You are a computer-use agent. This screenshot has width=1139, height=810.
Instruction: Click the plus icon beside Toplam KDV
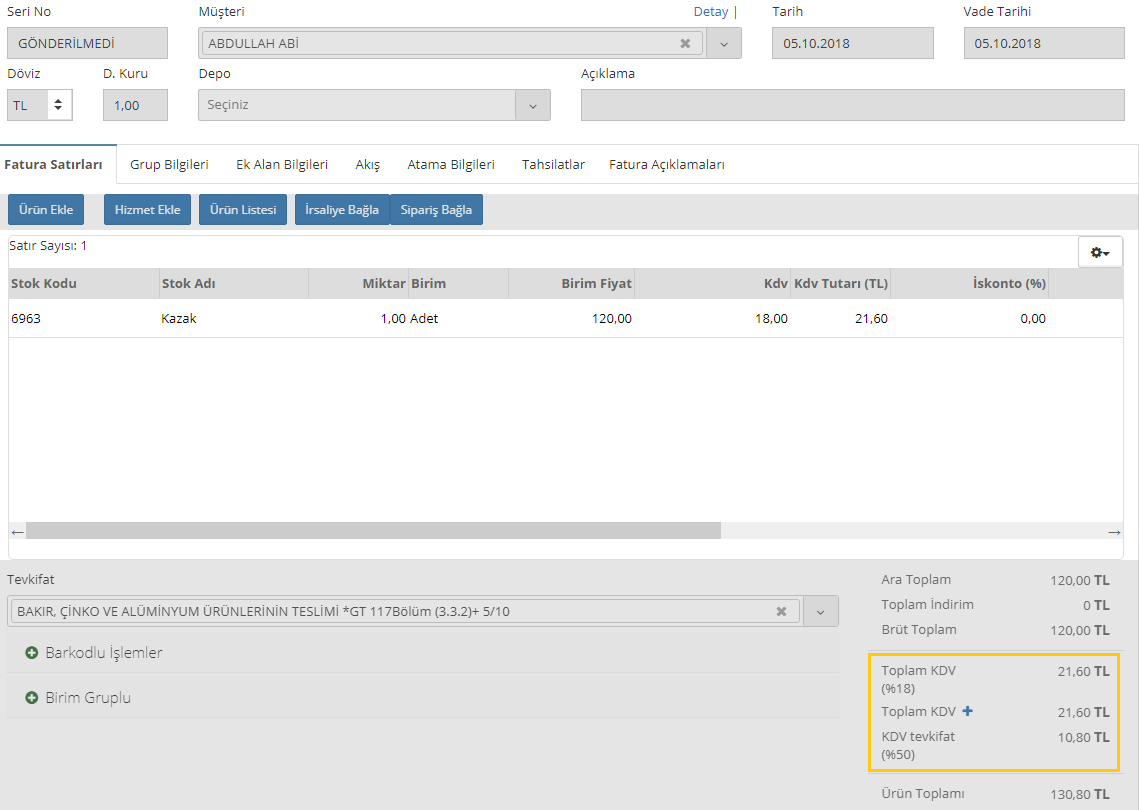coord(967,712)
